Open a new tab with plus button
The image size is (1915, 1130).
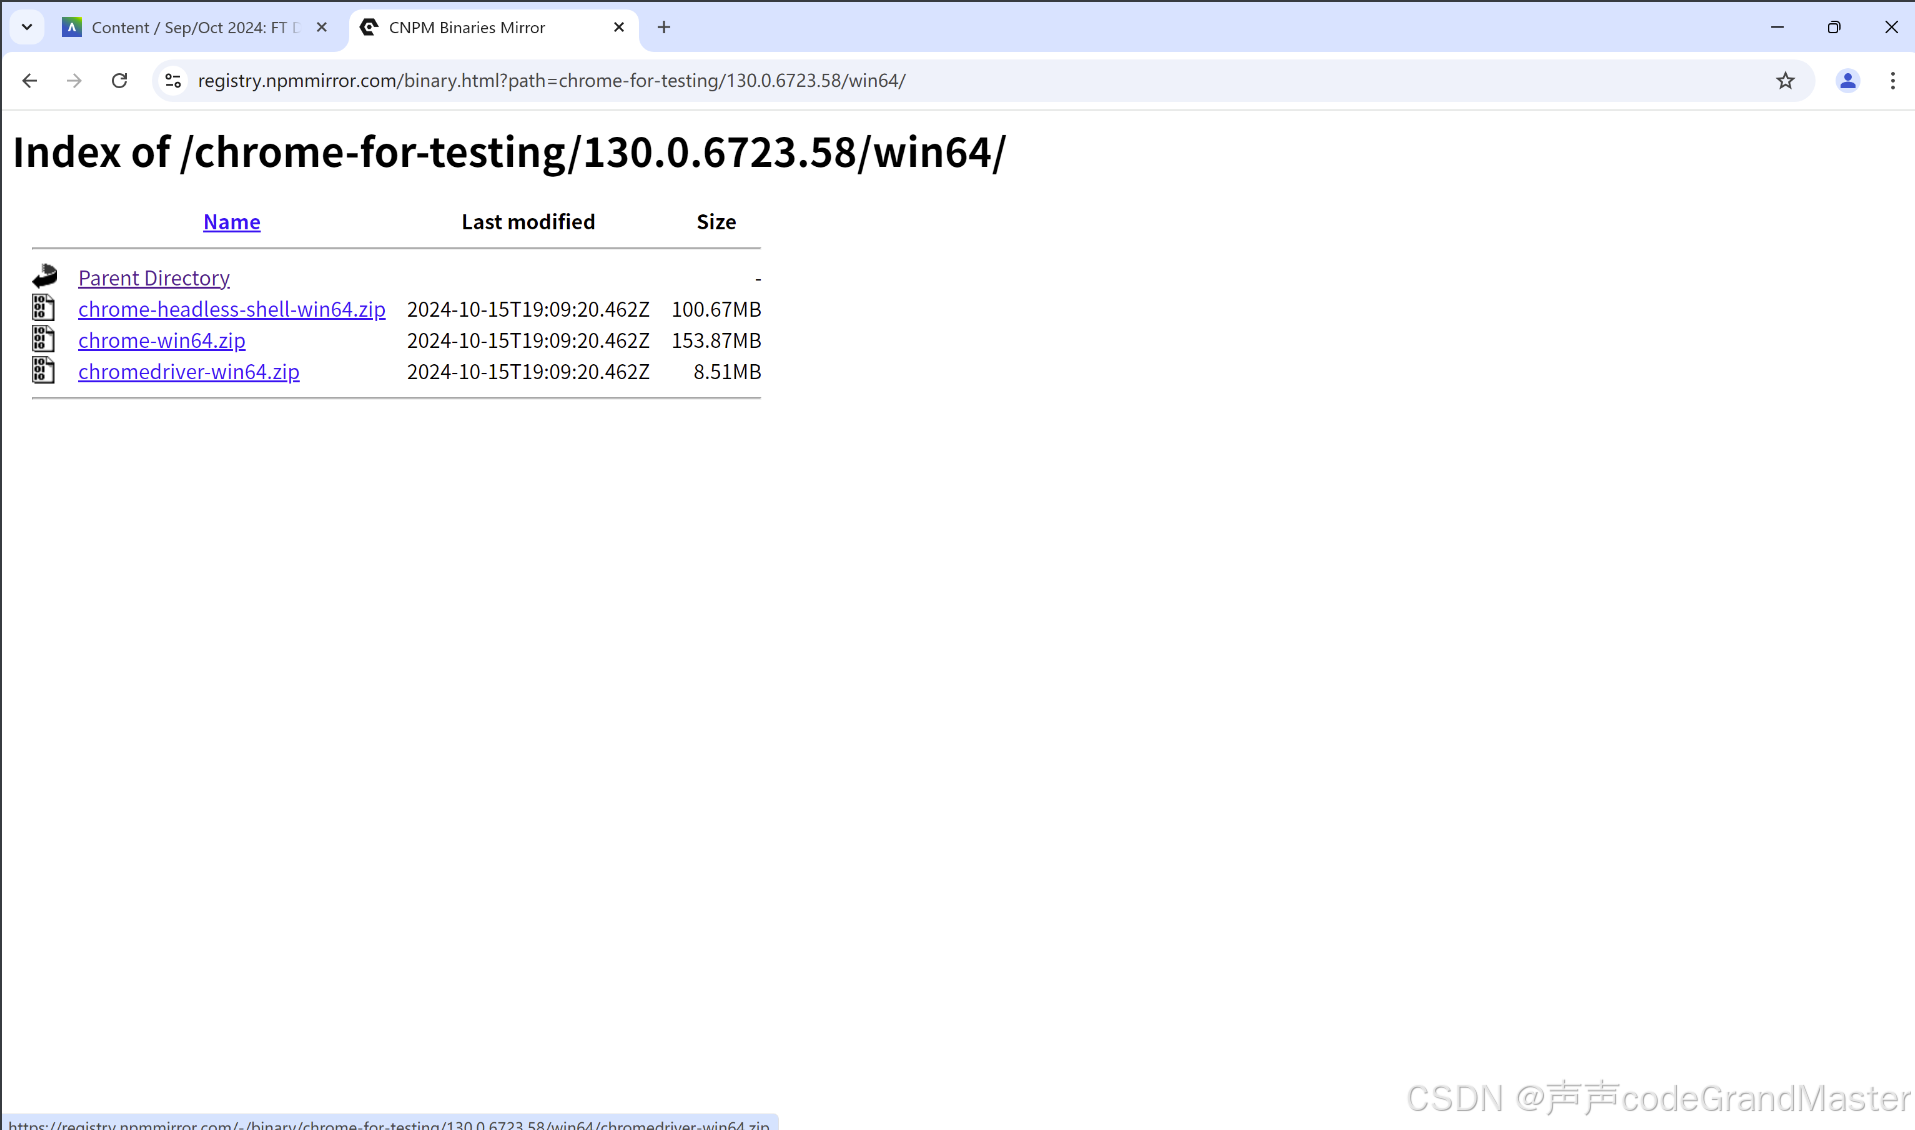664,27
